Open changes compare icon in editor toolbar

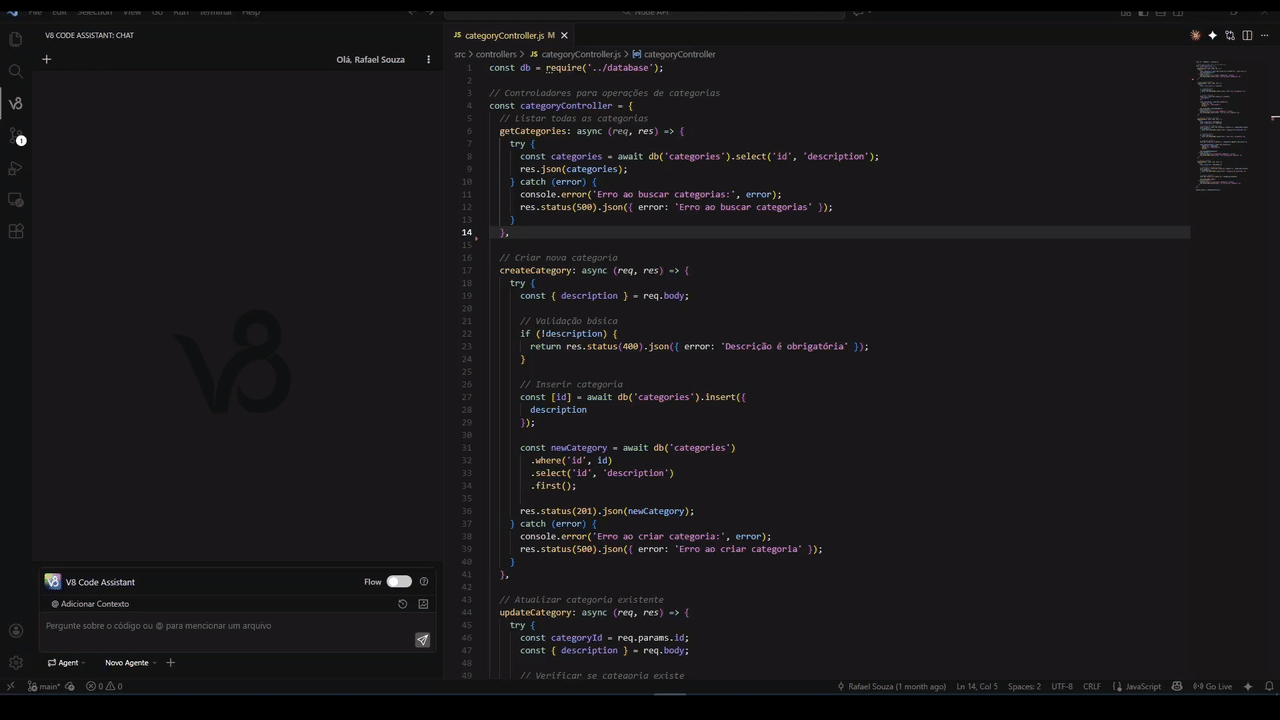click(1230, 35)
